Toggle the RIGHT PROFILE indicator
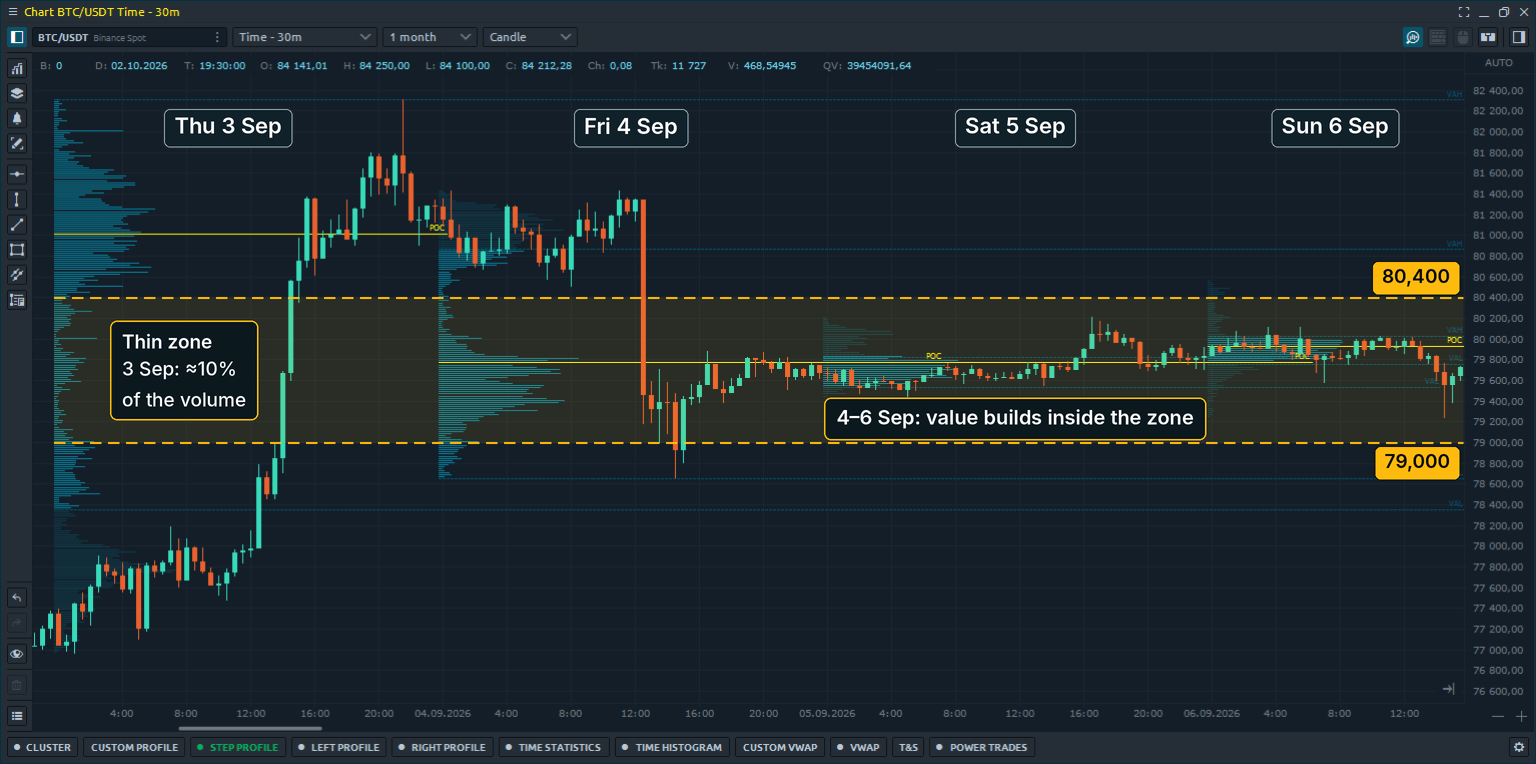The image size is (1536, 764). tap(441, 747)
